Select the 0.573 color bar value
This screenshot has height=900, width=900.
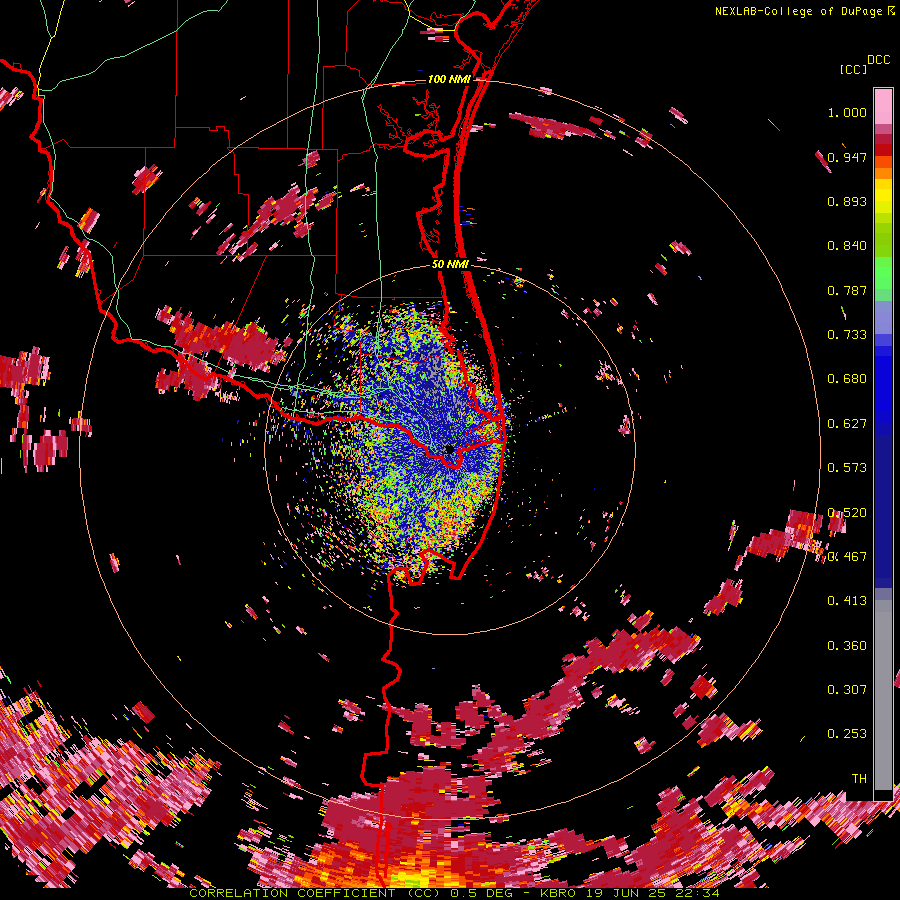(847, 468)
